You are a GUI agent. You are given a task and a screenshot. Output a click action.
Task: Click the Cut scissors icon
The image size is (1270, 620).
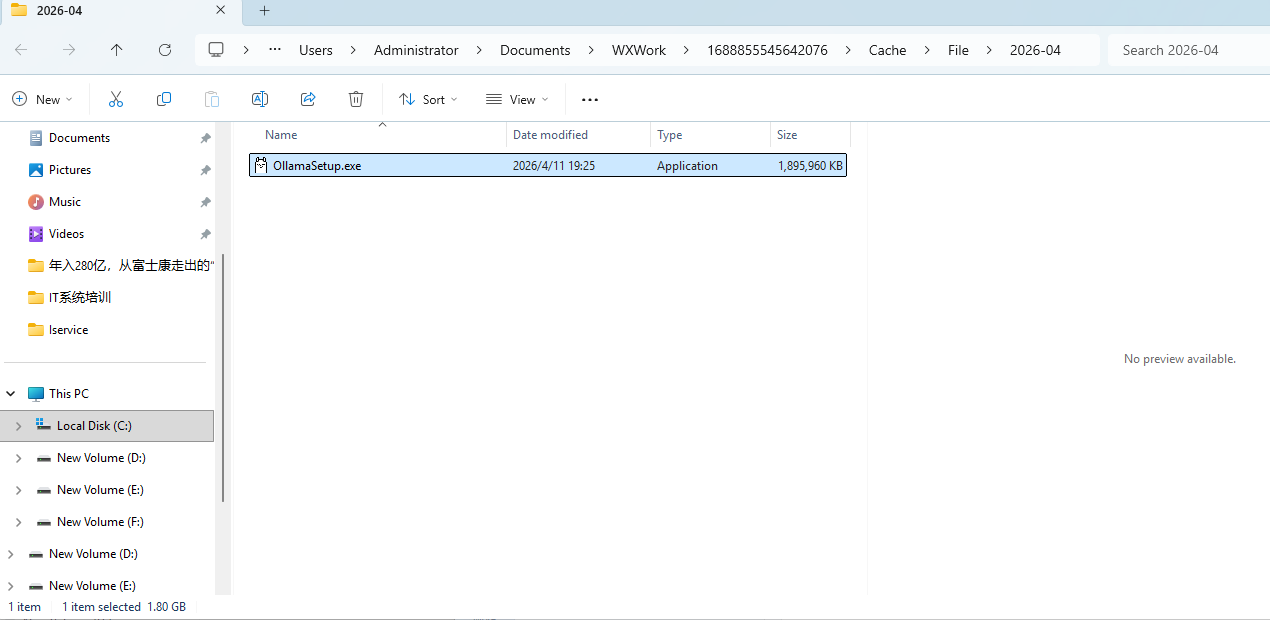116,99
